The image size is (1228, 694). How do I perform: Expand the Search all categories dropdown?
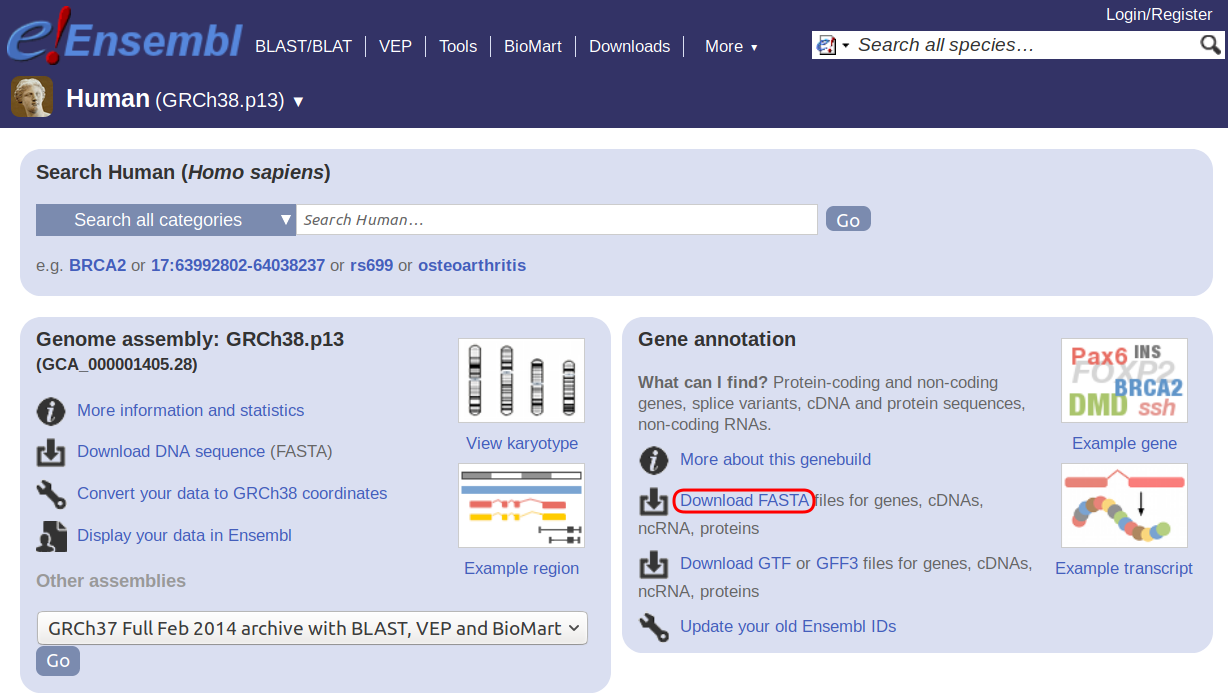[166, 220]
